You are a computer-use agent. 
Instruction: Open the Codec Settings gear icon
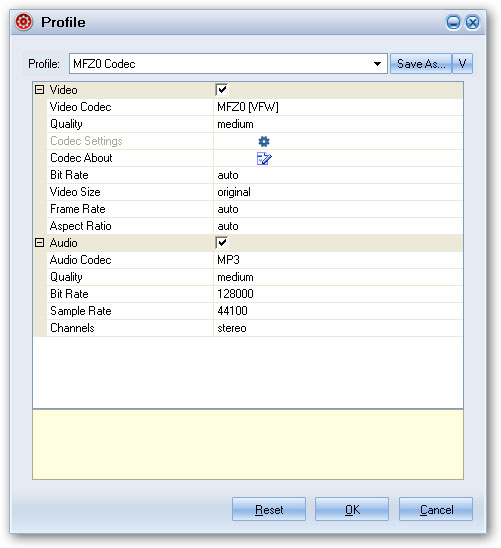pos(264,141)
